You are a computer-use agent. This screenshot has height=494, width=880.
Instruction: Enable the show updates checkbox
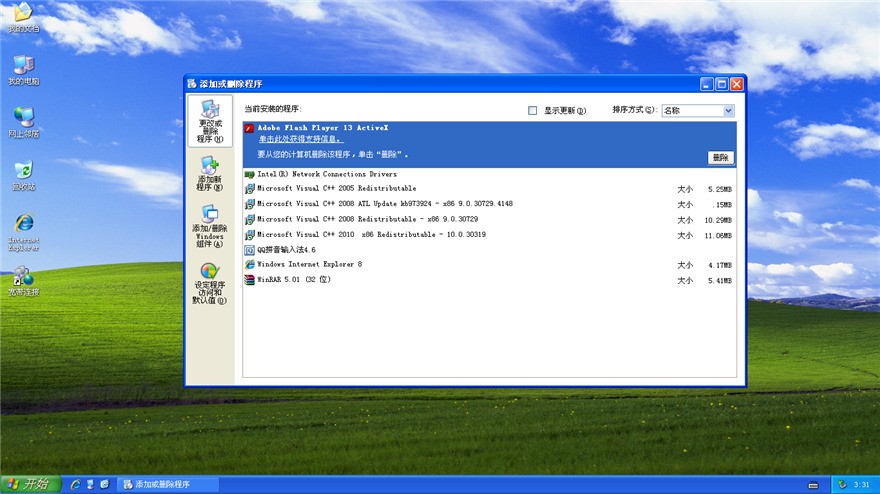533,111
